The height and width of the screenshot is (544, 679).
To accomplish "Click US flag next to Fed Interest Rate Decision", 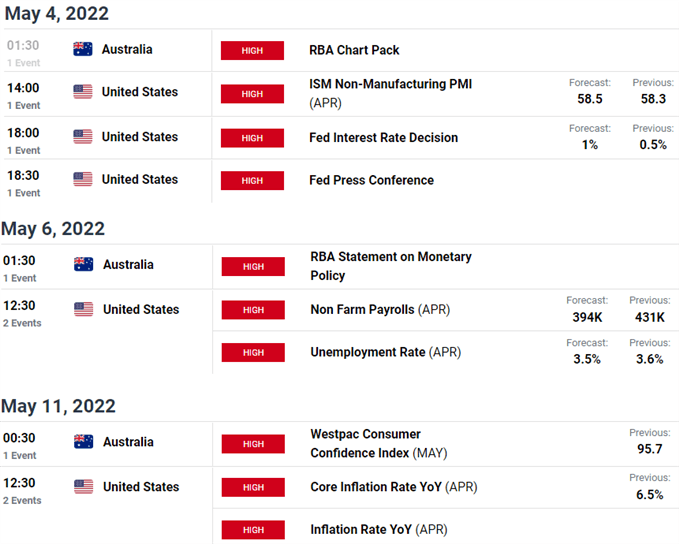I will (x=83, y=136).
